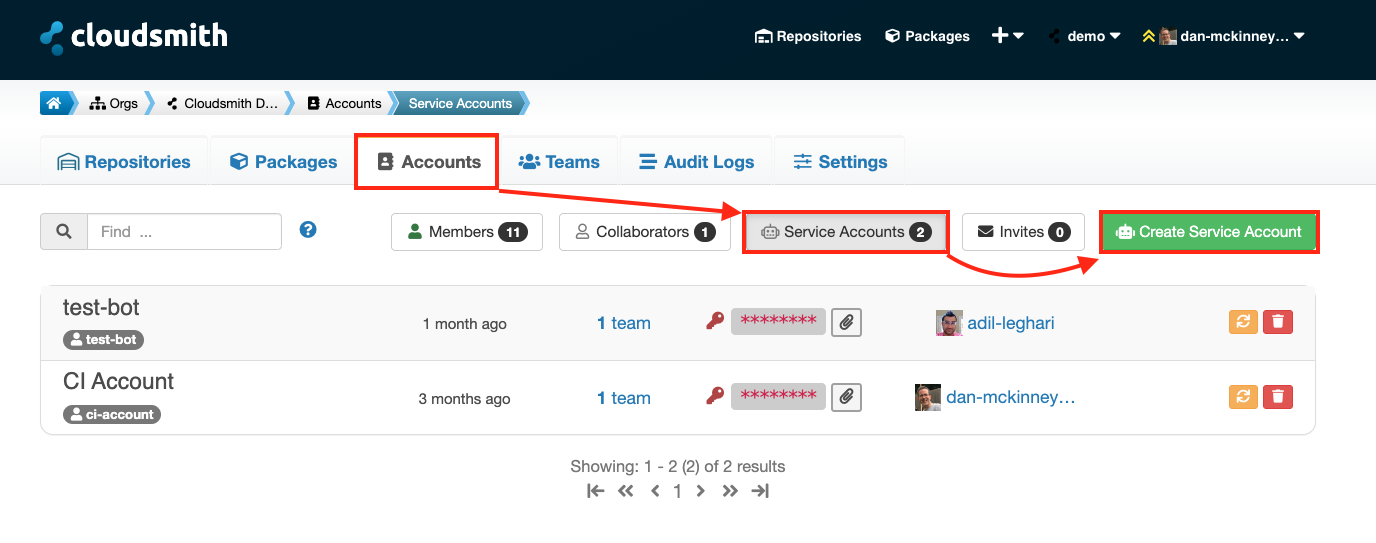Open the dan-mckinney user menu in the header
Viewport: 1376px width, 543px height.
(1232, 36)
